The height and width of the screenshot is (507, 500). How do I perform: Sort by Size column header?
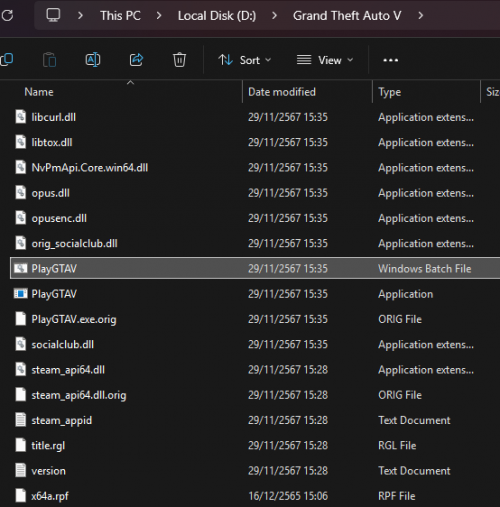[x=493, y=92]
